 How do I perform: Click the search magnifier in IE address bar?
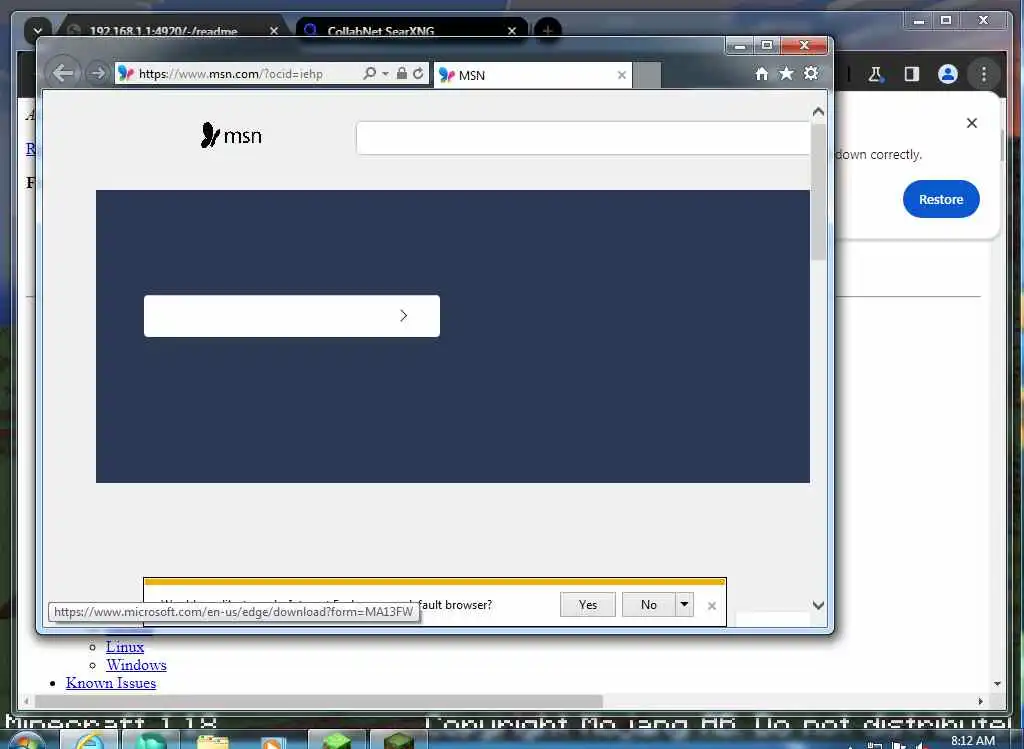tap(369, 73)
